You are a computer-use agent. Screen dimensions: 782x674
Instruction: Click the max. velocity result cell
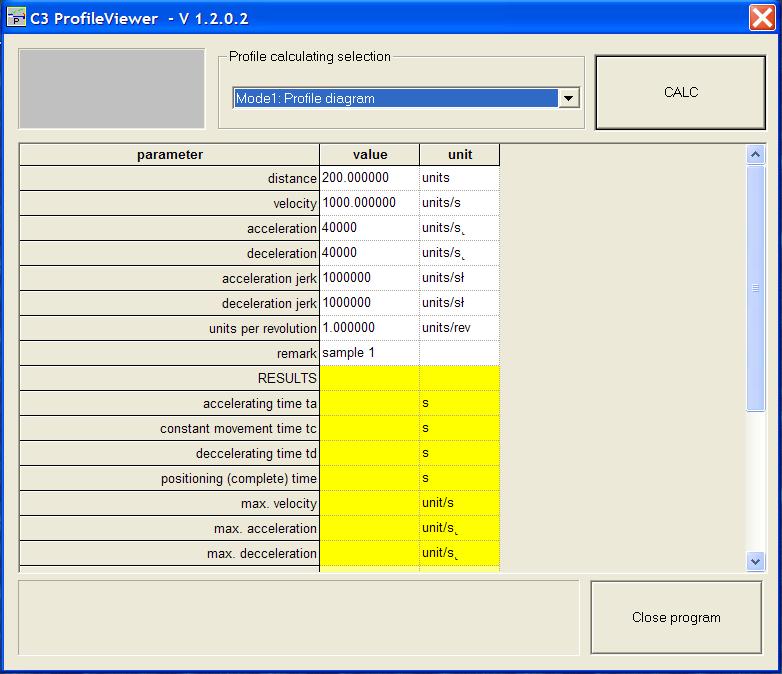pyautogui.click(x=370, y=503)
